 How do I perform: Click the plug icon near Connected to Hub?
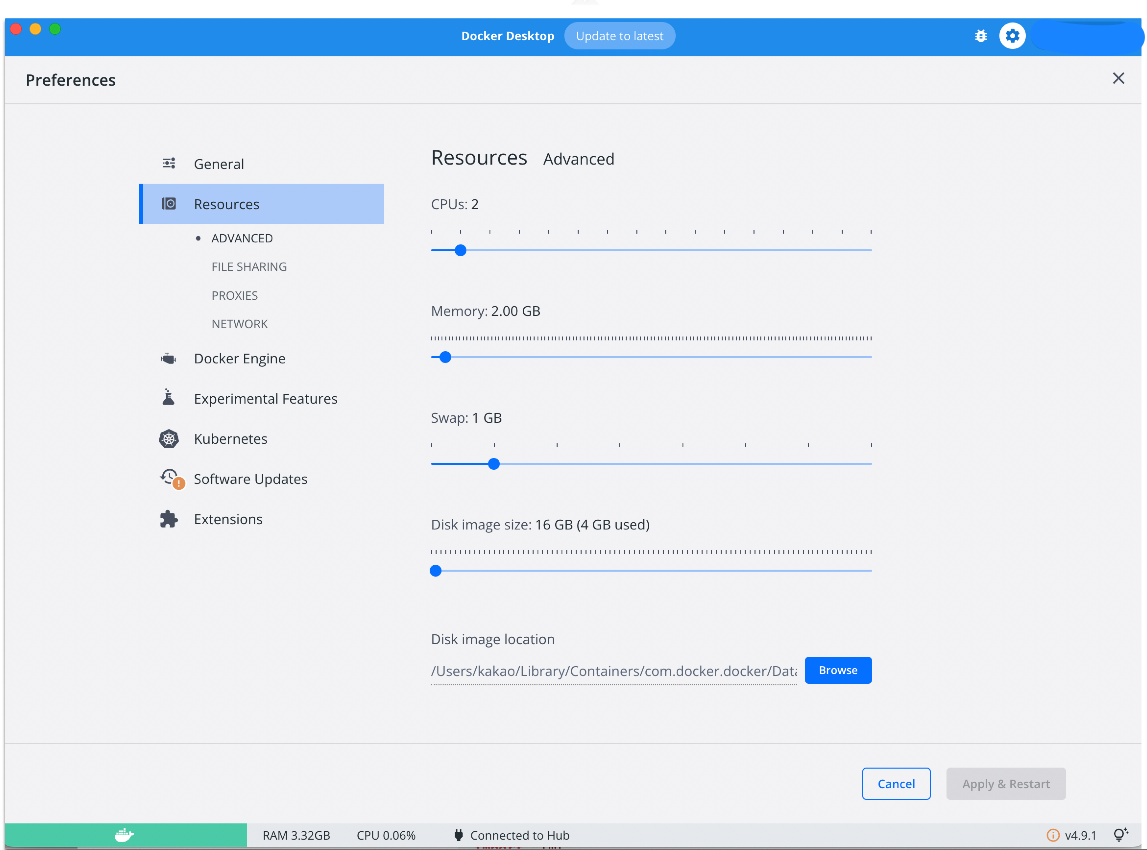click(459, 835)
